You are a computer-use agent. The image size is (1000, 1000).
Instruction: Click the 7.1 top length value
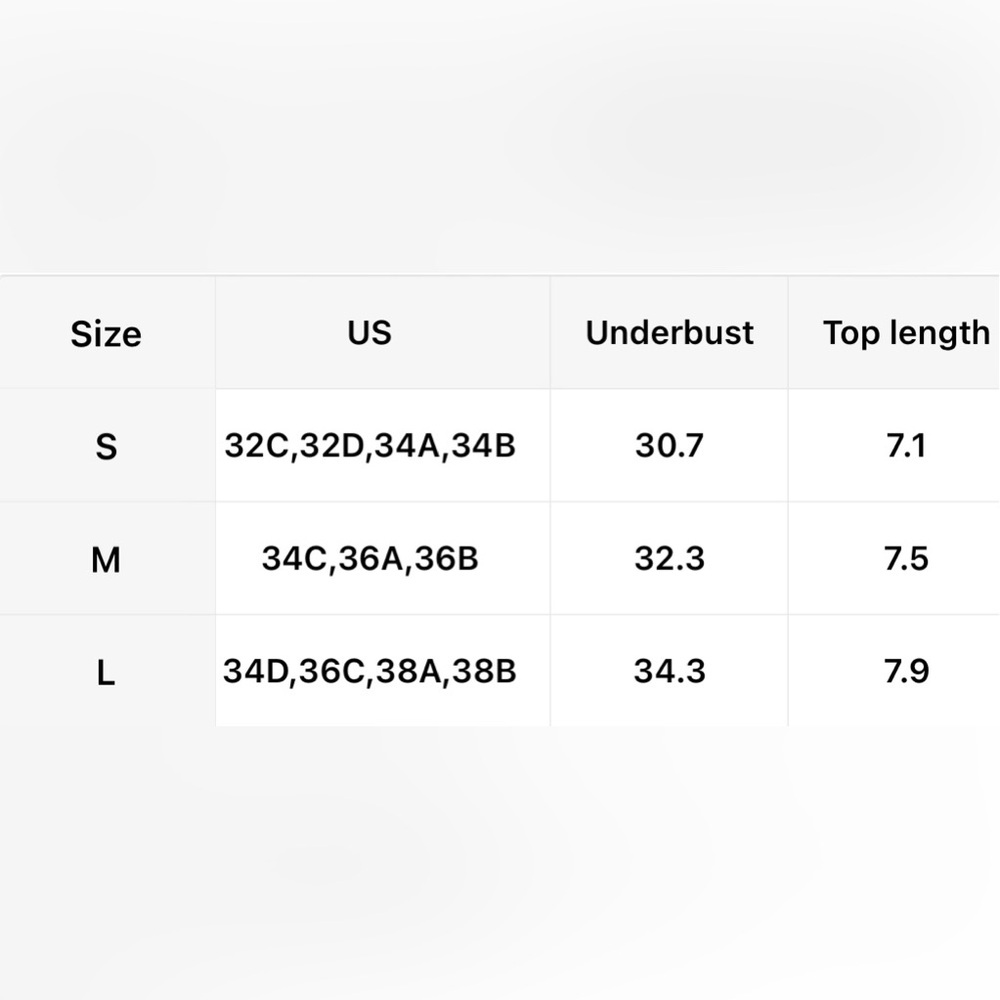906,445
